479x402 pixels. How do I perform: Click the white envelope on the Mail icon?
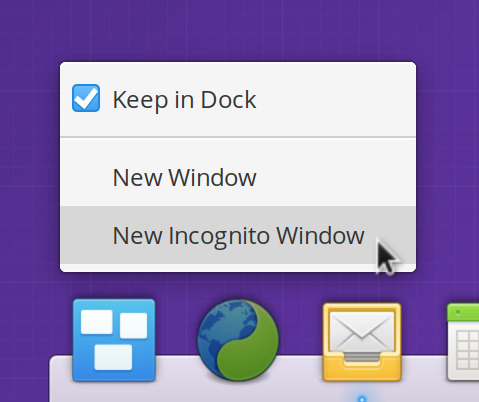click(362, 332)
